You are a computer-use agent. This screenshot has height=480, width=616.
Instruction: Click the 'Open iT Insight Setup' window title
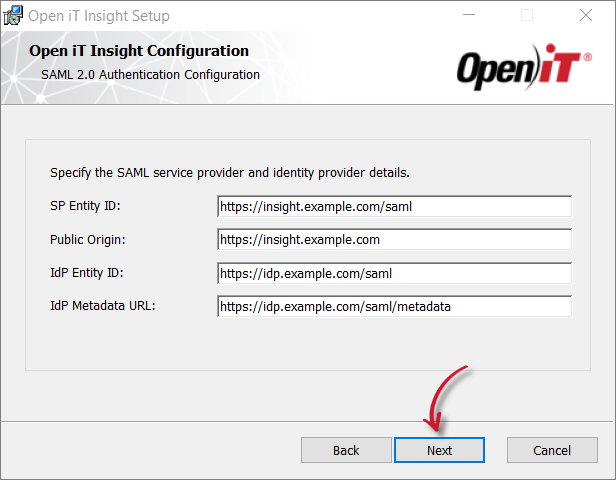pos(99,16)
